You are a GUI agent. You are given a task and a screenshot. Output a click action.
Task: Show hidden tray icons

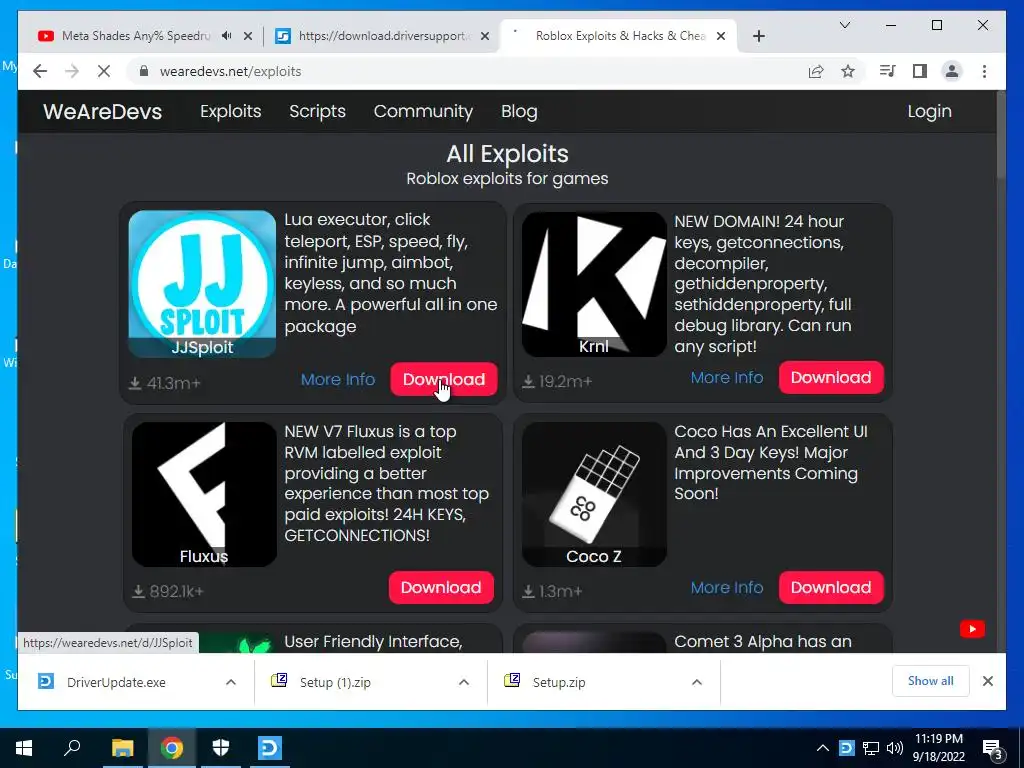point(823,748)
